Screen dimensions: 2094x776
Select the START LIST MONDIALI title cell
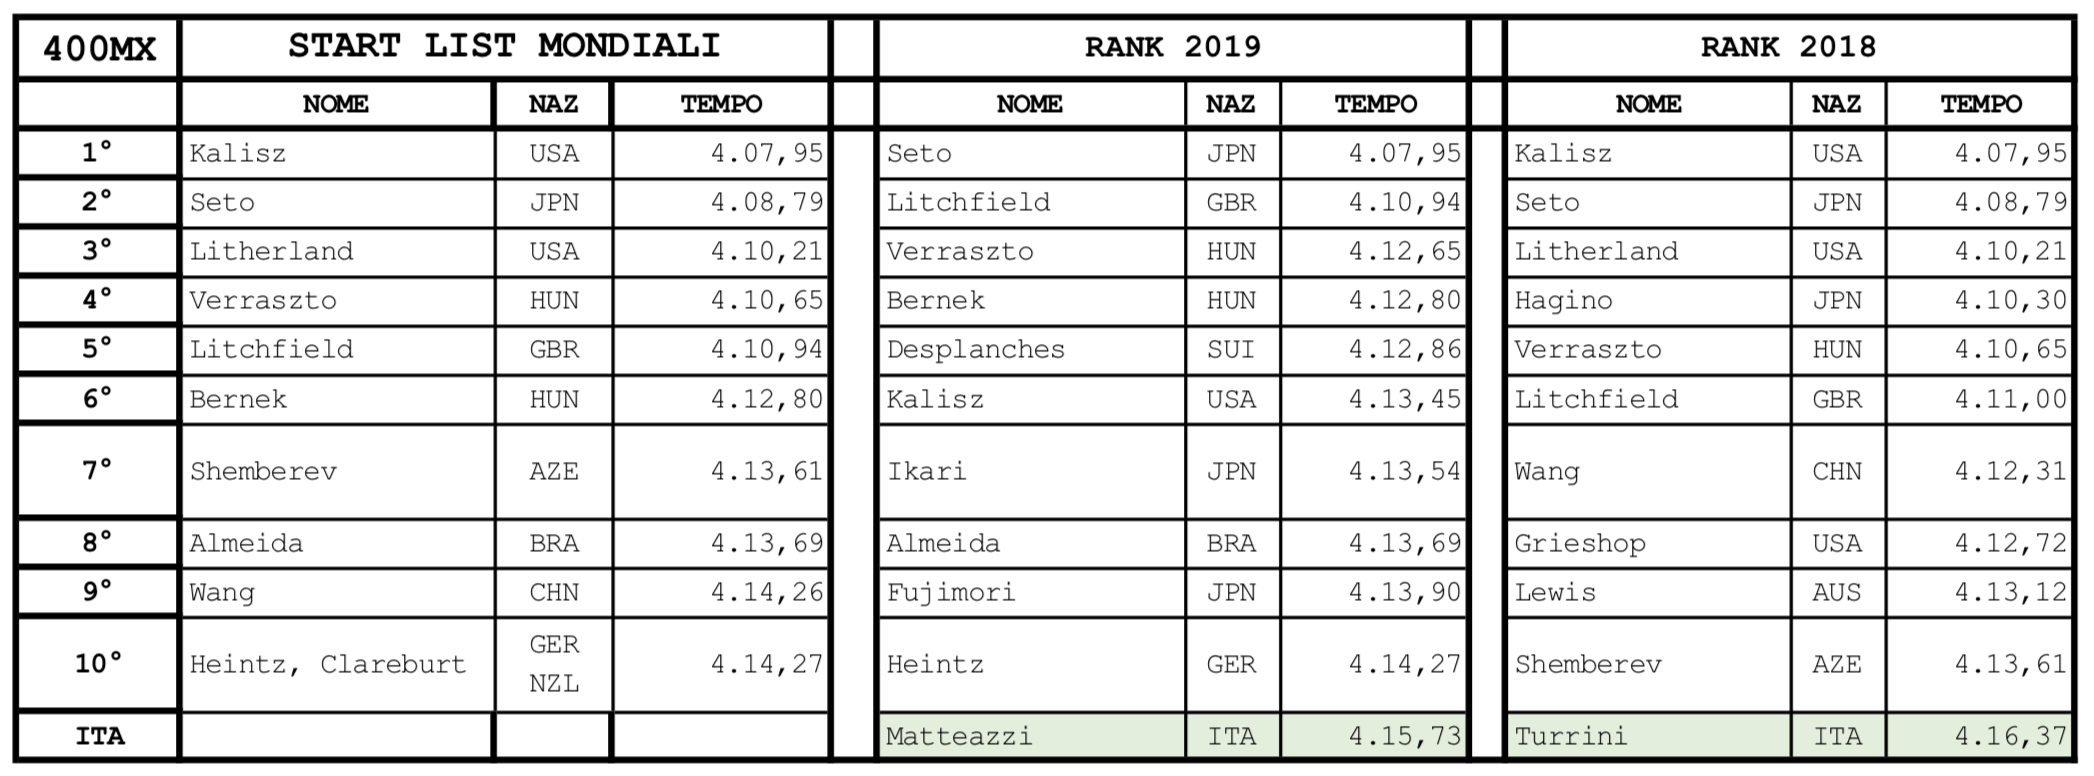pyautogui.click(x=504, y=48)
